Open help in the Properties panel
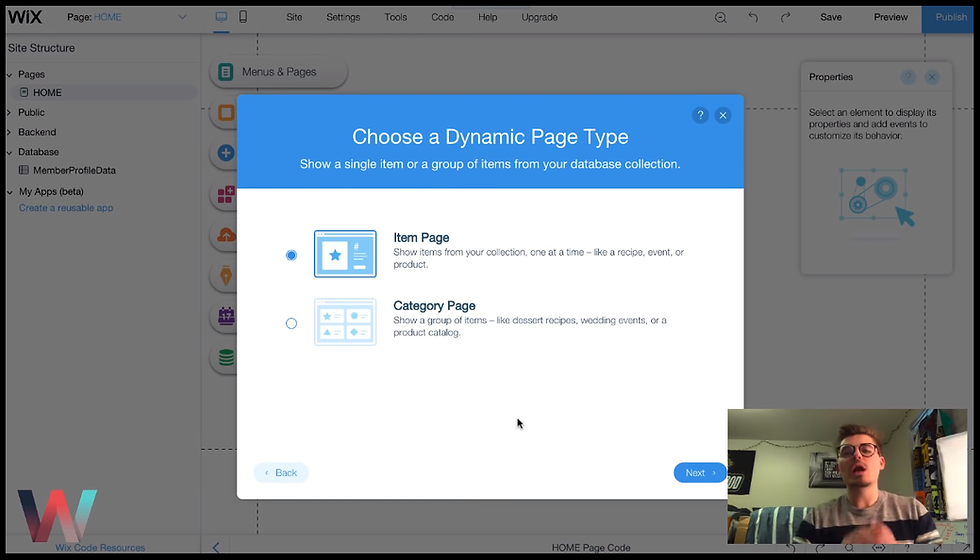Image resolution: width=980 pixels, height=560 pixels. (908, 77)
